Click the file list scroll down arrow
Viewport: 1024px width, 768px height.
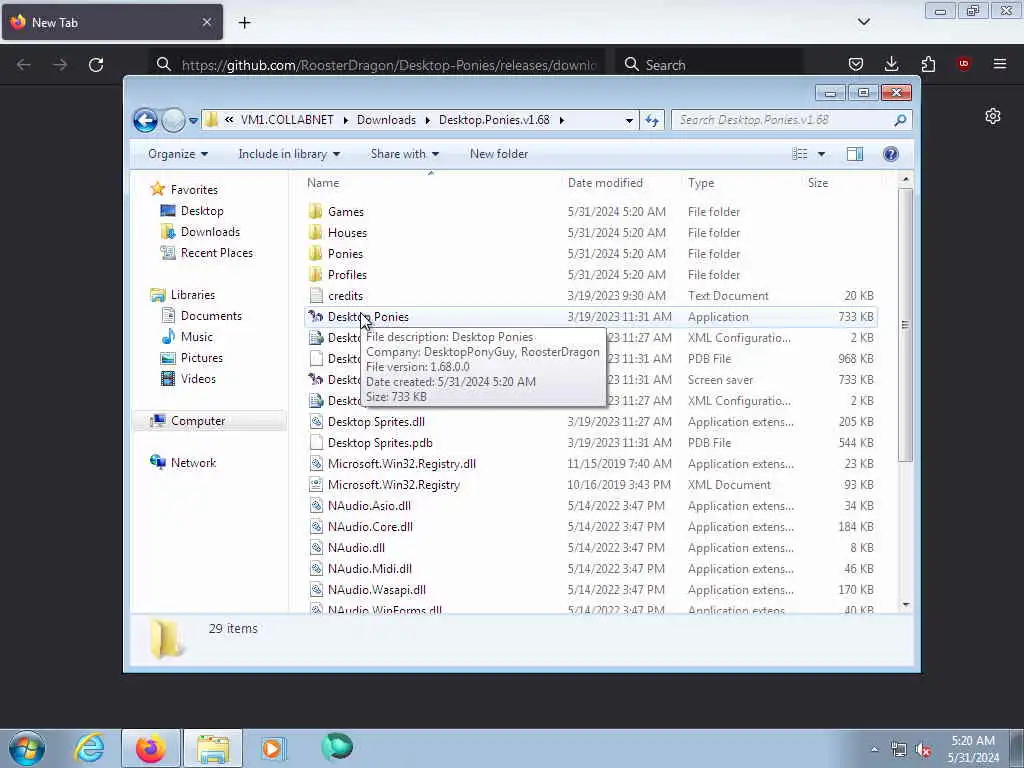click(905, 605)
